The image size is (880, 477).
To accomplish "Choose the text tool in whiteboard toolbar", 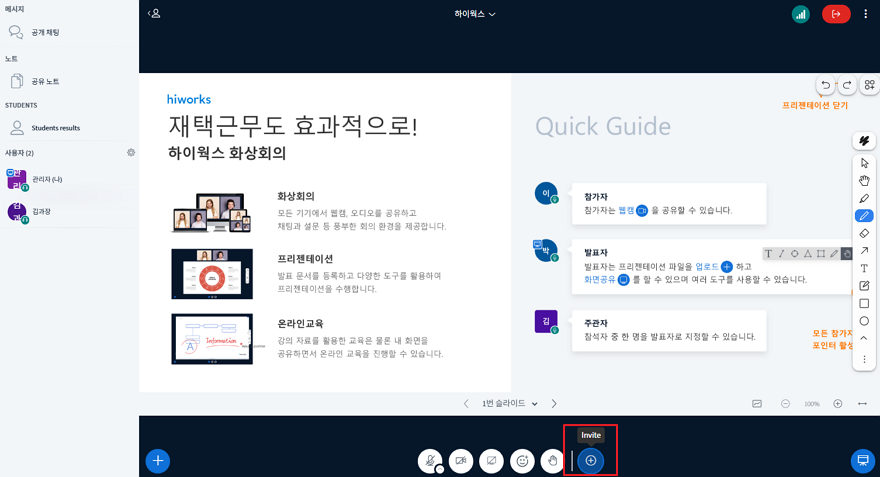I will (864, 268).
